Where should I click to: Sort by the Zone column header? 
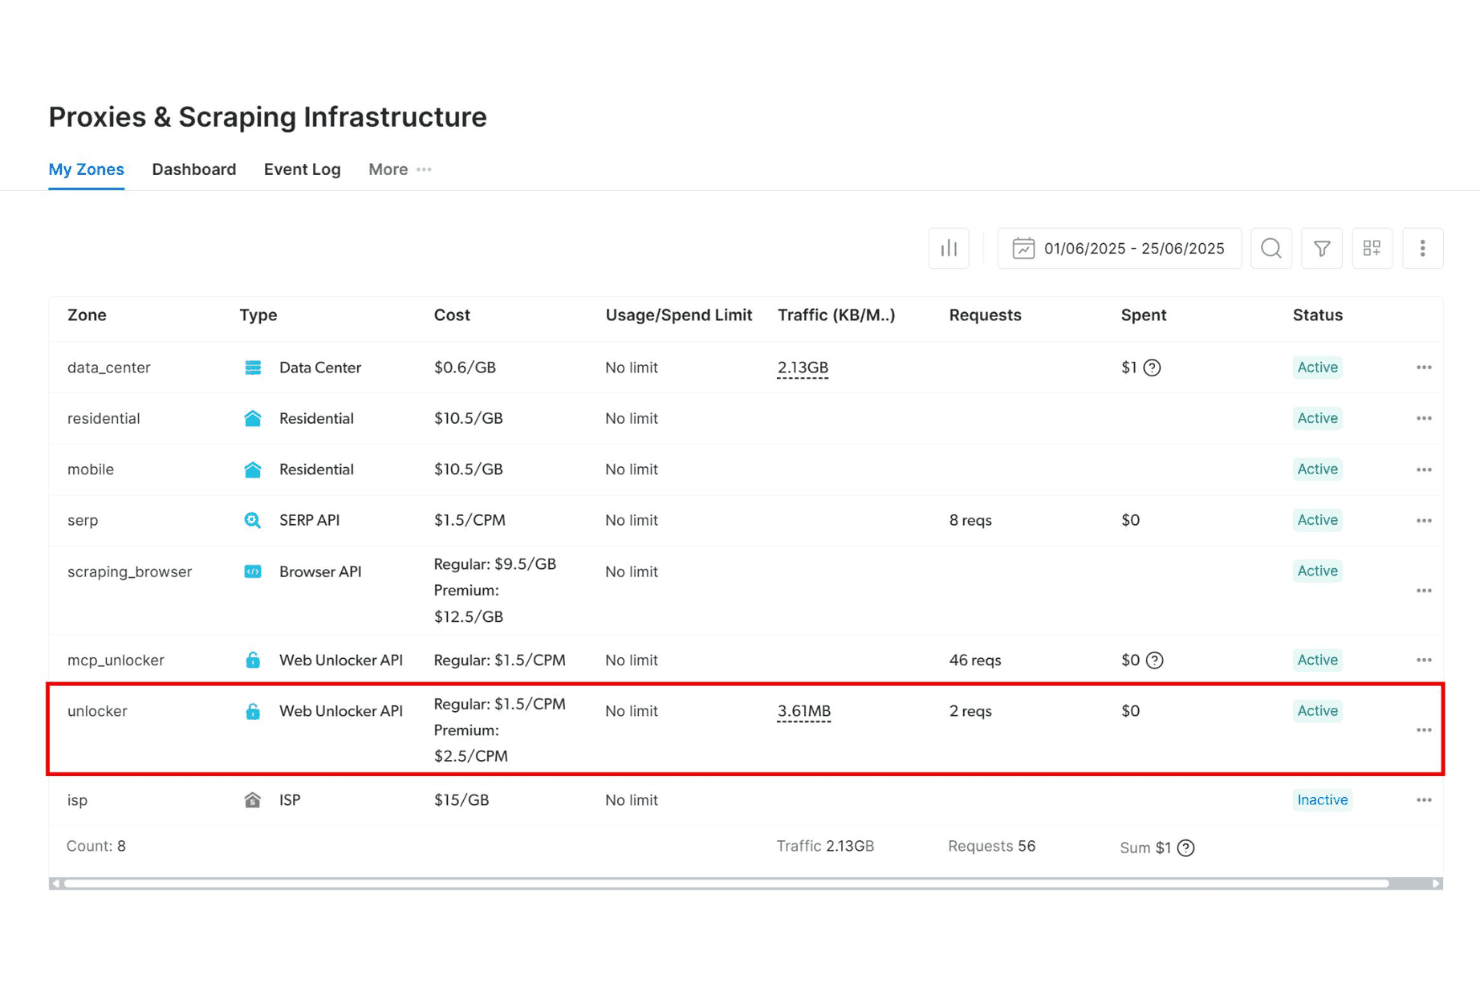(87, 315)
